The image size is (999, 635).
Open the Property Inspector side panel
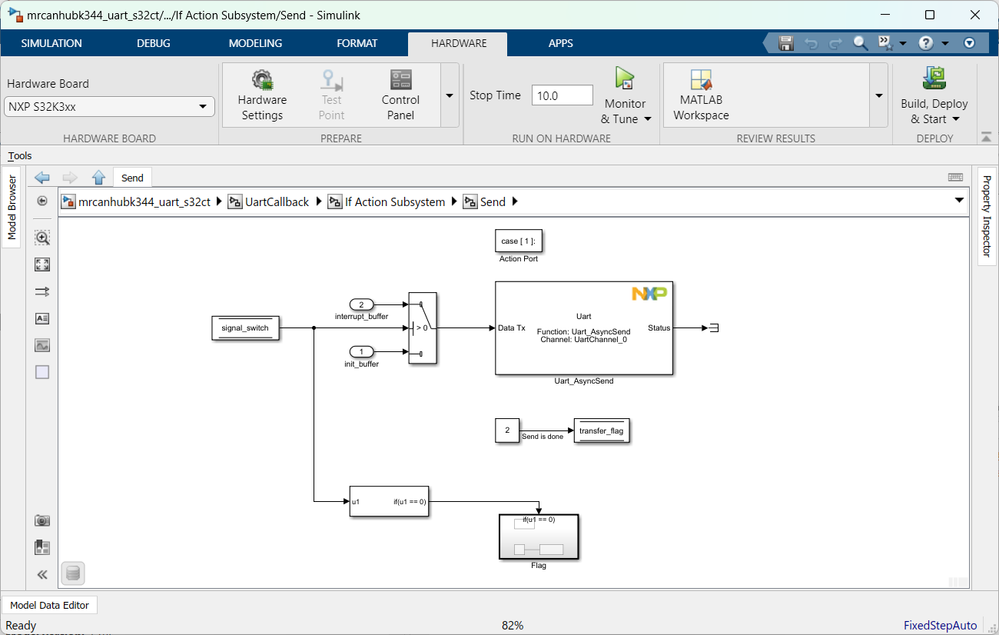tap(986, 216)
